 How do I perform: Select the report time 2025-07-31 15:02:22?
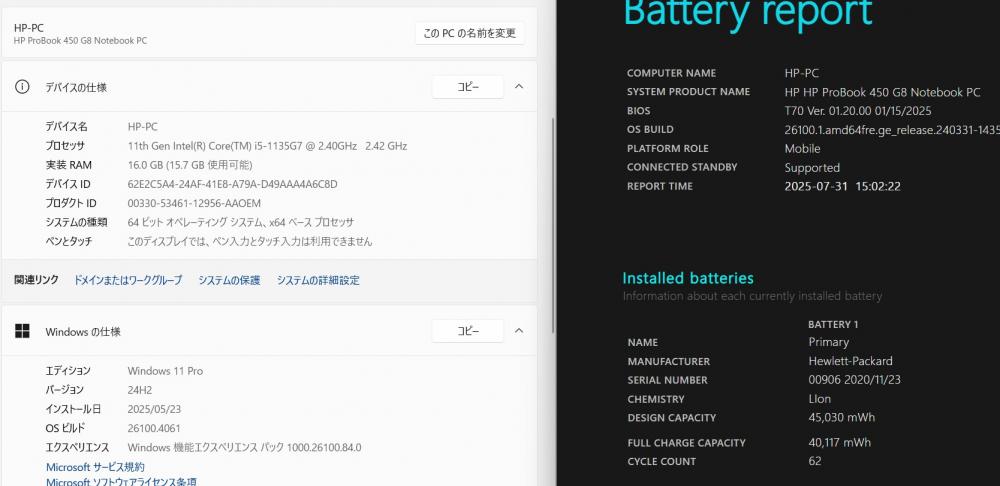[x=842, y=187]
